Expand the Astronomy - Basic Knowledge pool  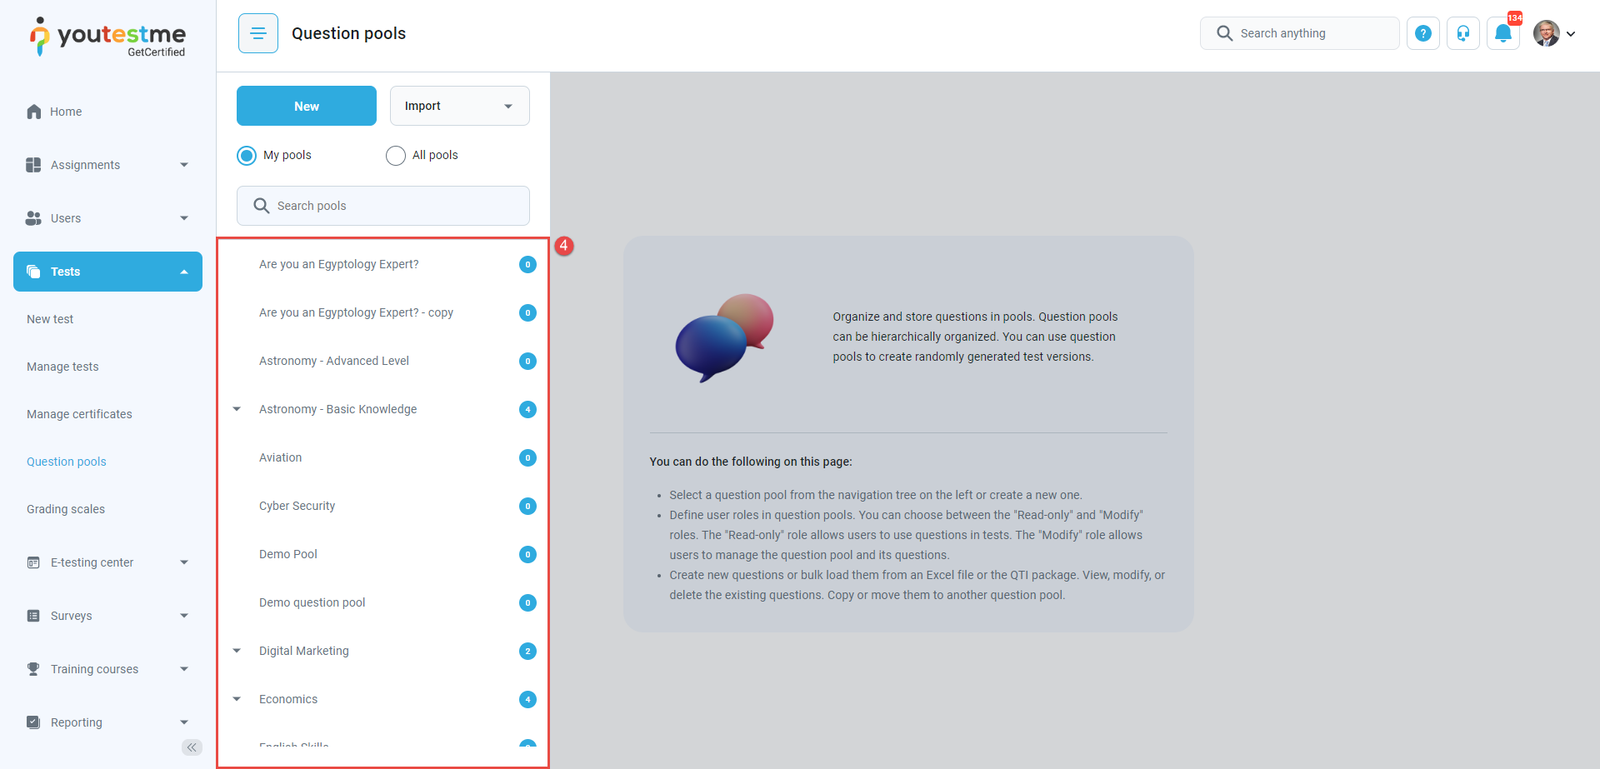point(237,409)
